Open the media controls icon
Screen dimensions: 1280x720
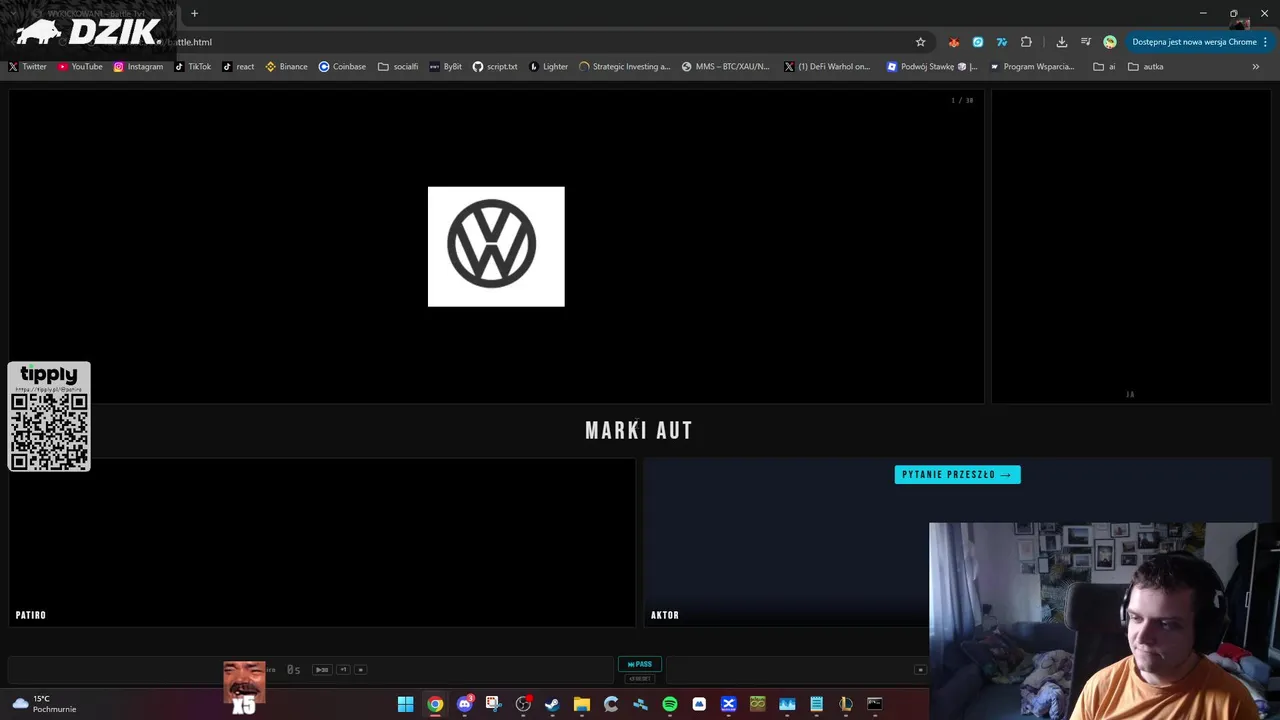point(1085,42)
